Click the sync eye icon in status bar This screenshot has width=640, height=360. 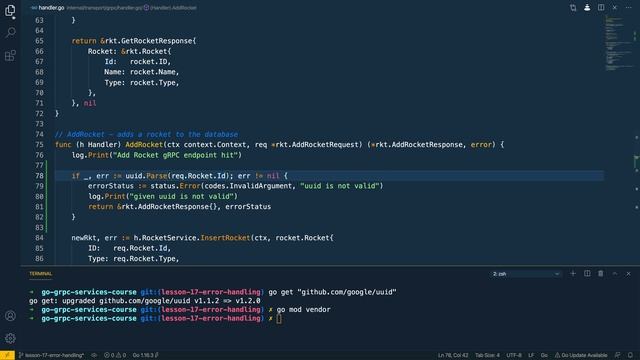[94, 355]
